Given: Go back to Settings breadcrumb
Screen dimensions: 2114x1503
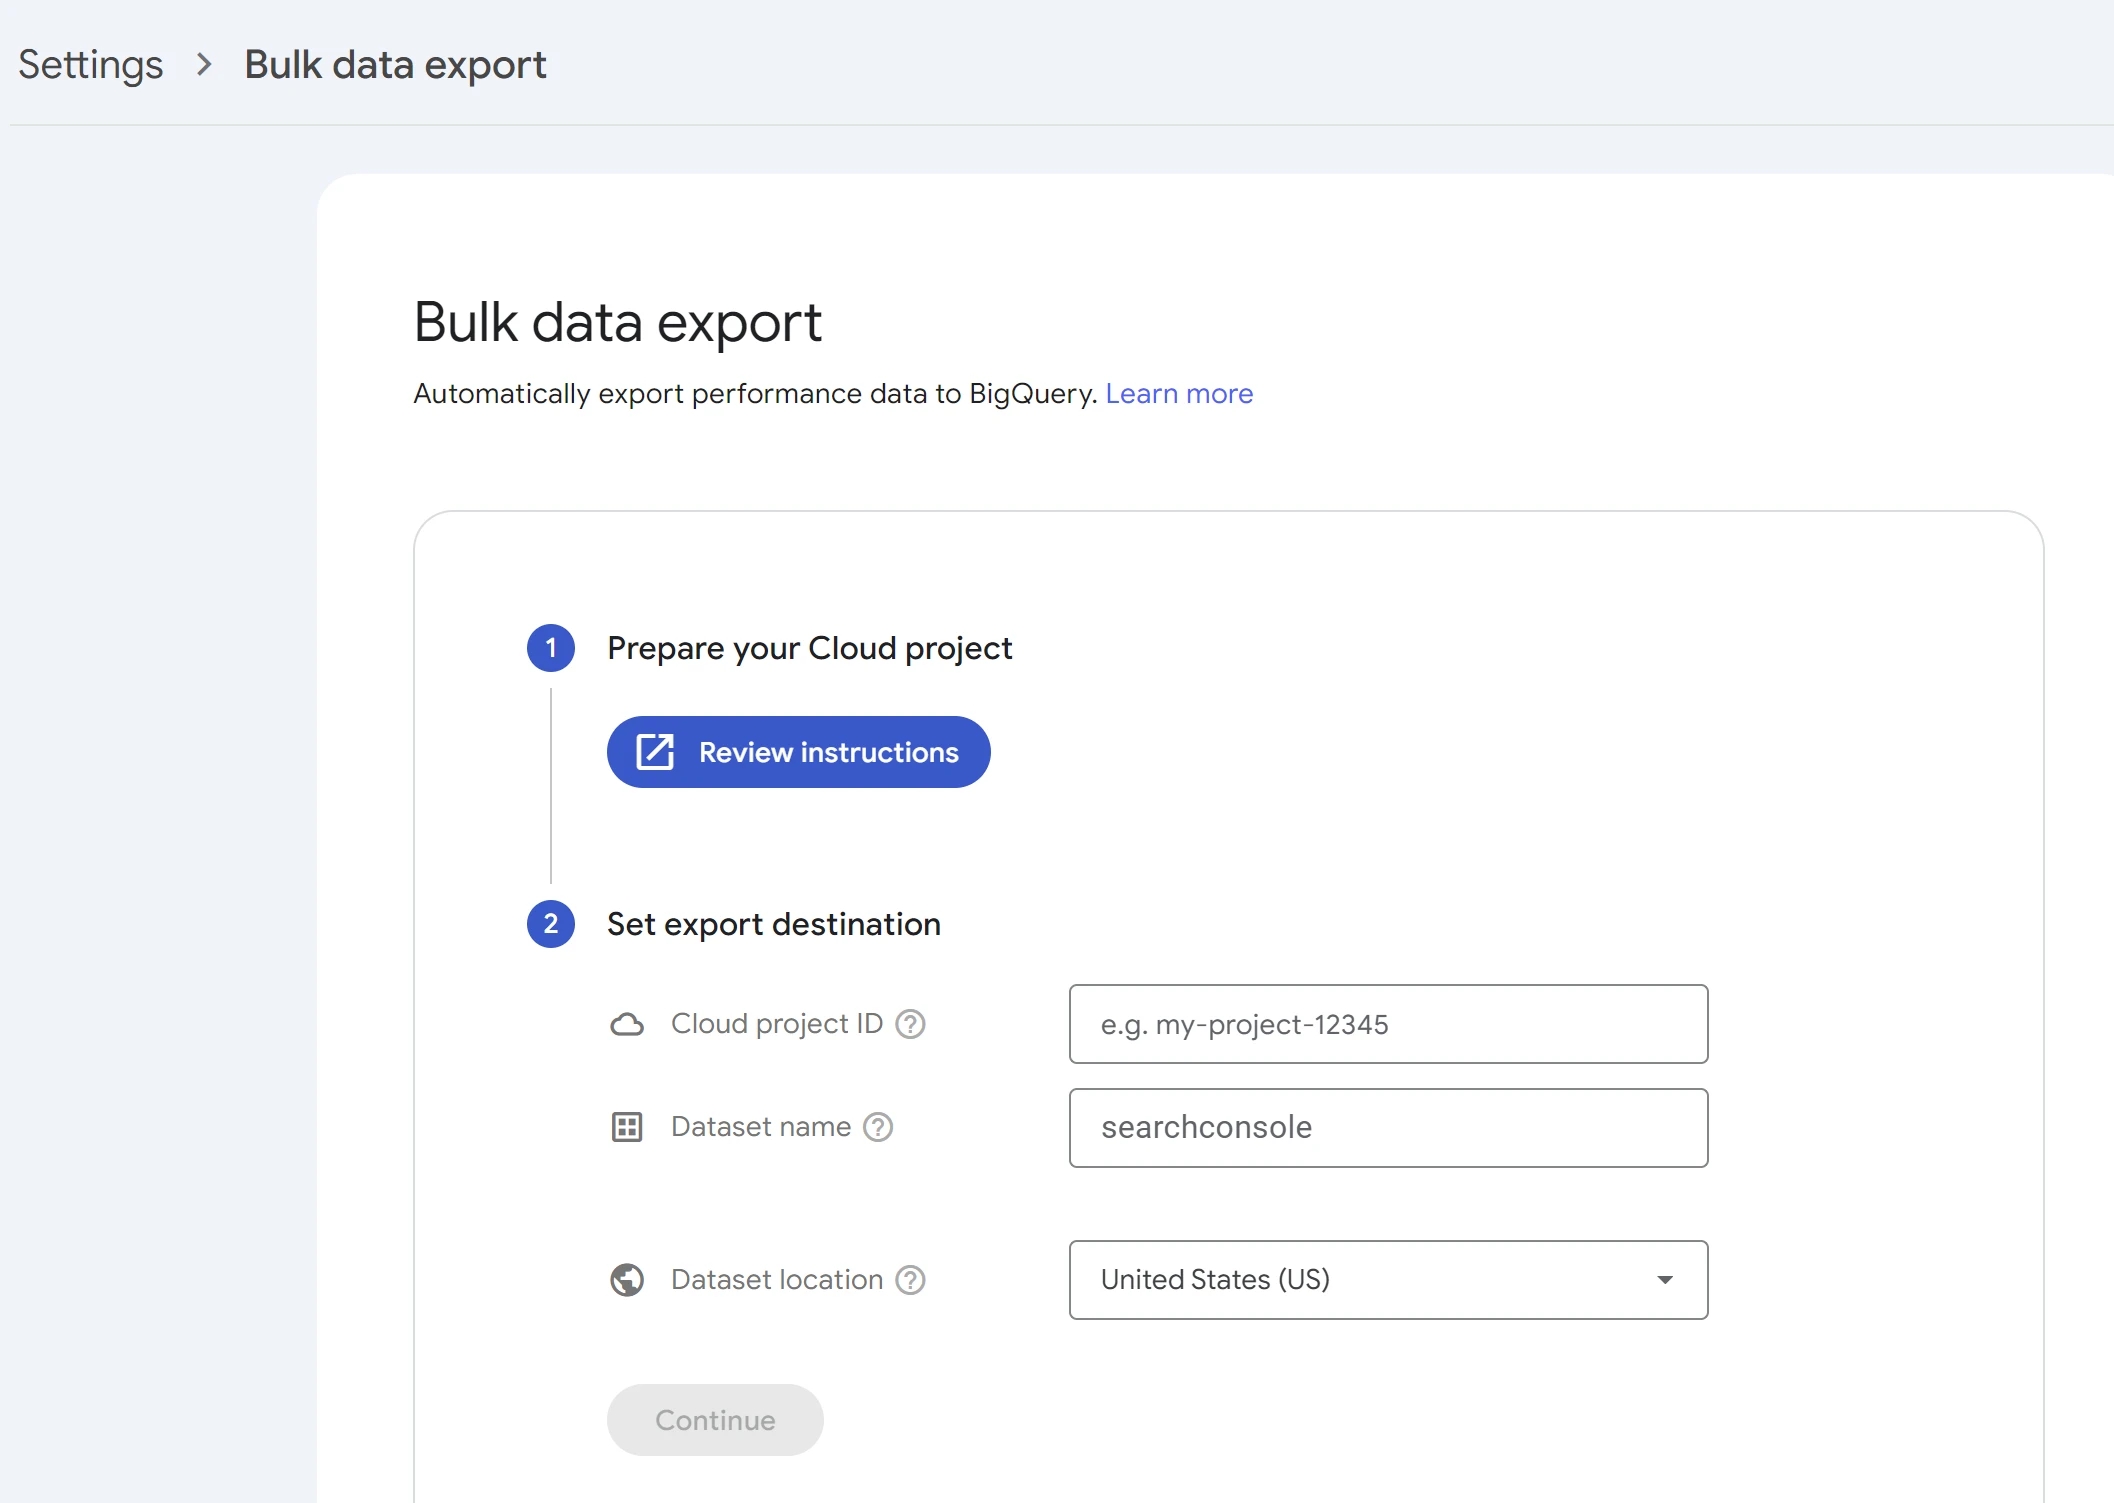Looking at the screenshot, I should click(x=91, y=65).
